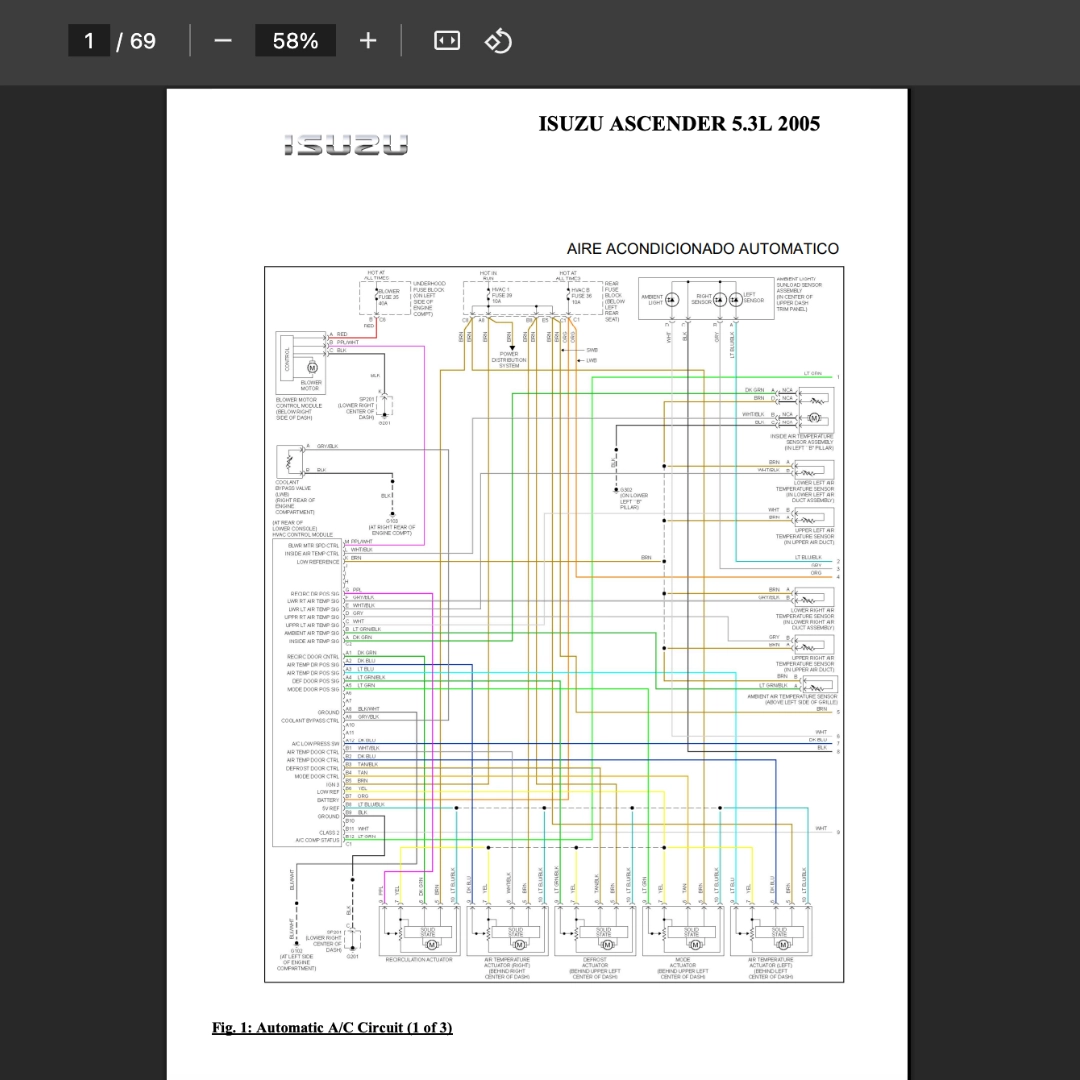
Task: Click the Coolant Bypass Valve label
Action: click(x=295, y=497)
